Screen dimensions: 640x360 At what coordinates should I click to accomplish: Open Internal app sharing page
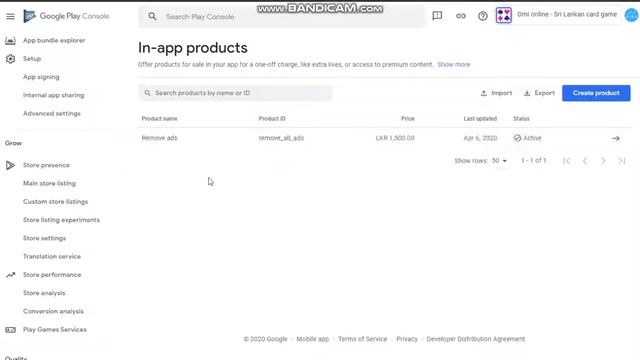[x=53, y=95]
